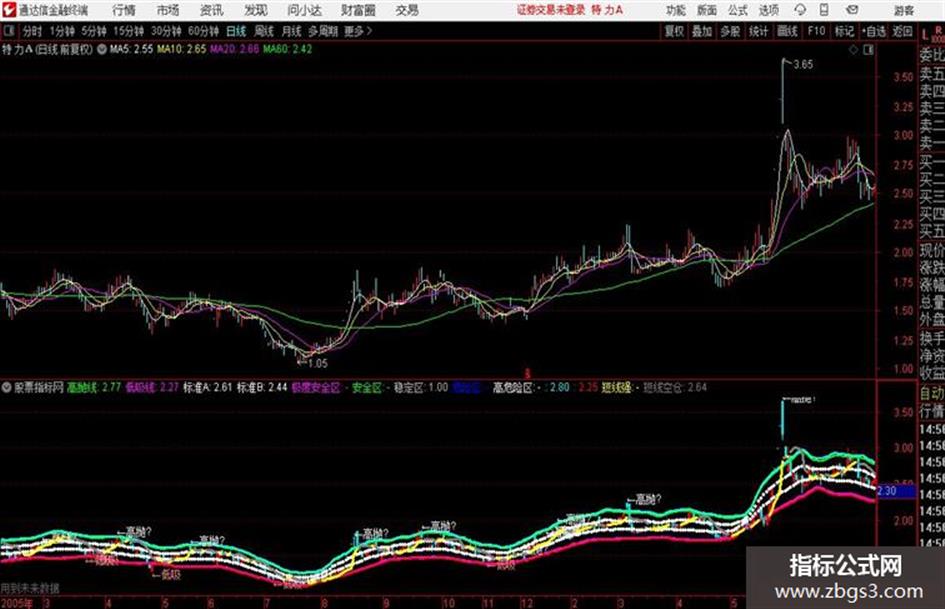Open the 发现 menu
Screen dimensions: 945x609
(256, 10)
